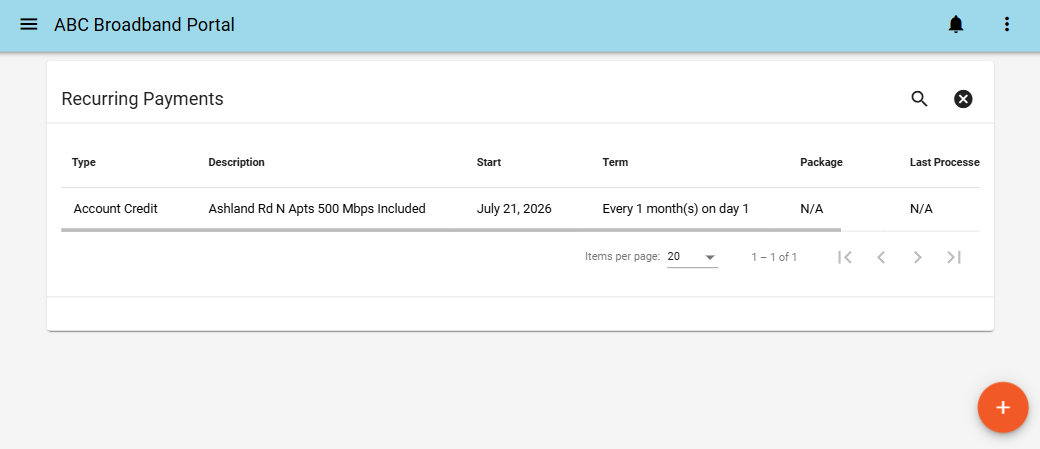Go to first page of results
The height and width of the screenshot is (449, 1040).
pos(844,257)
